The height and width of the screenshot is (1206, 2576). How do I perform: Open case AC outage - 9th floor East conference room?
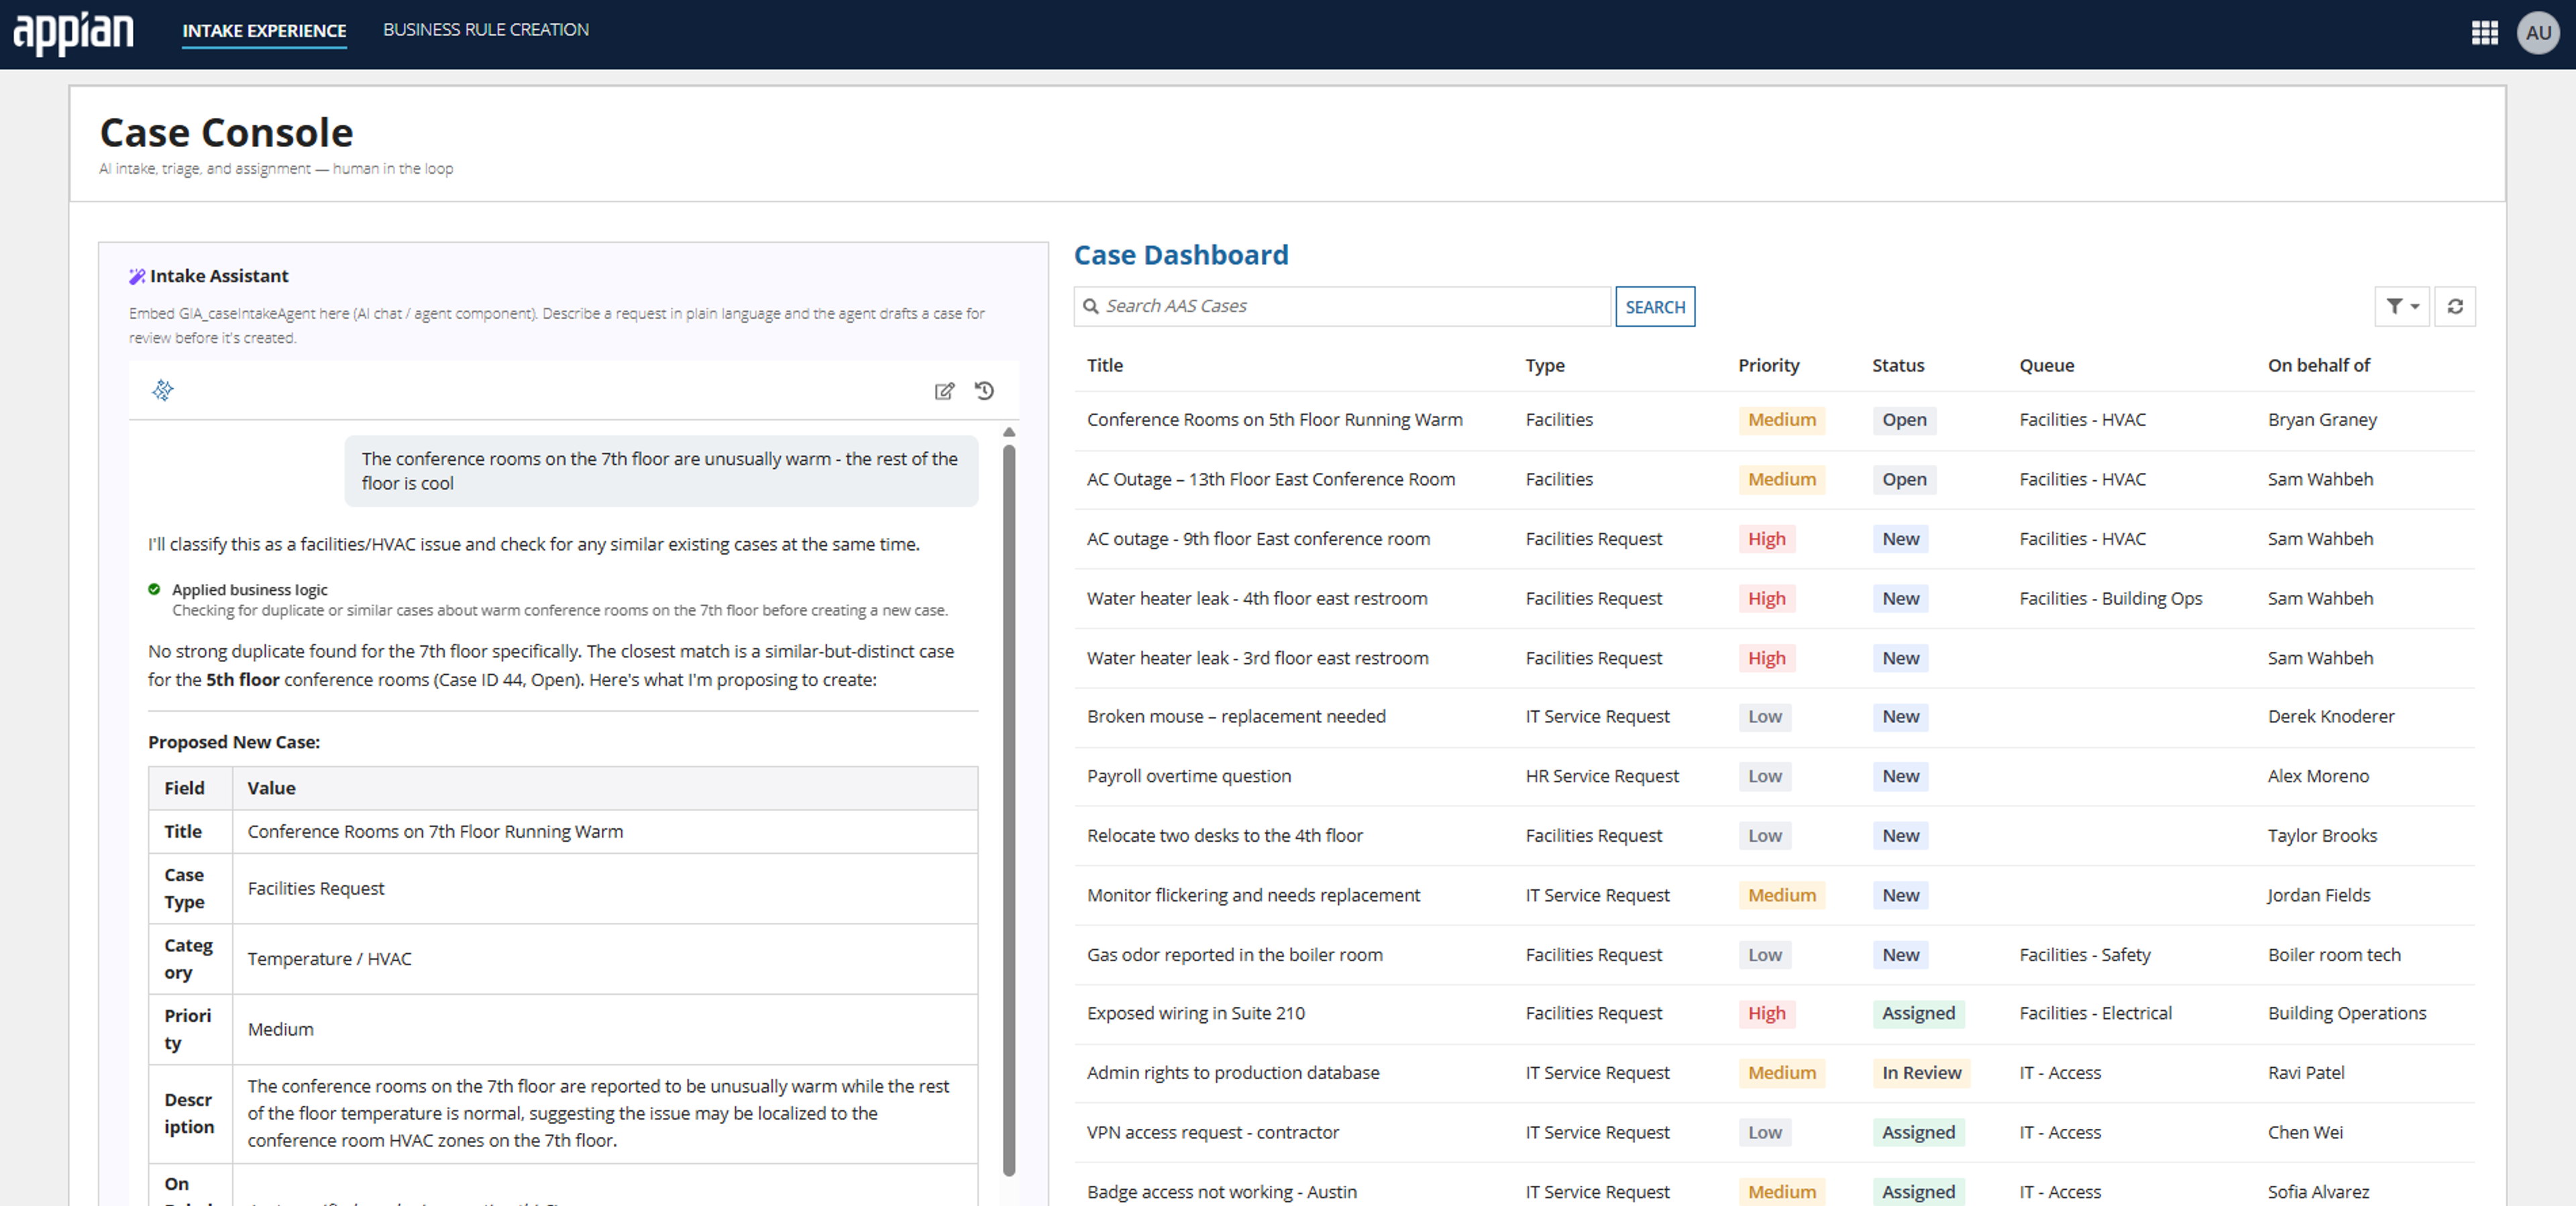click(1258, 539)
